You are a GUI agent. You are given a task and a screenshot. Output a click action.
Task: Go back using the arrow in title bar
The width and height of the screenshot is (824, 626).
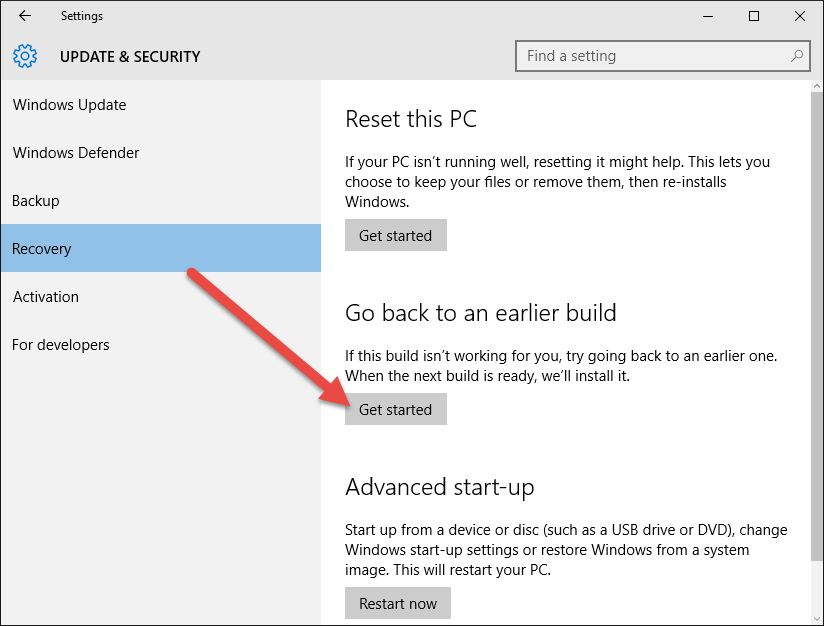coord(25,16)
